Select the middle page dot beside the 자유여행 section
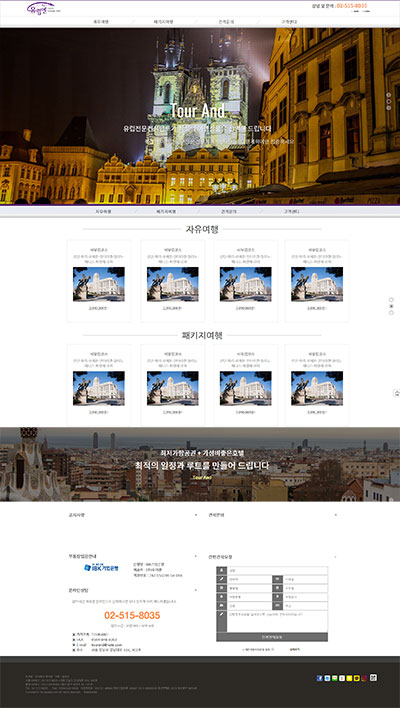This screenshot has width=400, height=708. point(391,306)
